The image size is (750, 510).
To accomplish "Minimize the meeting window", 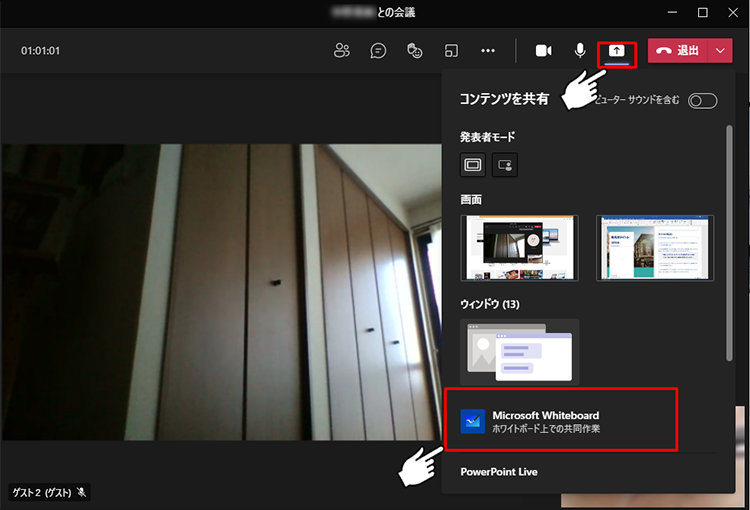I will pos(672,12).
